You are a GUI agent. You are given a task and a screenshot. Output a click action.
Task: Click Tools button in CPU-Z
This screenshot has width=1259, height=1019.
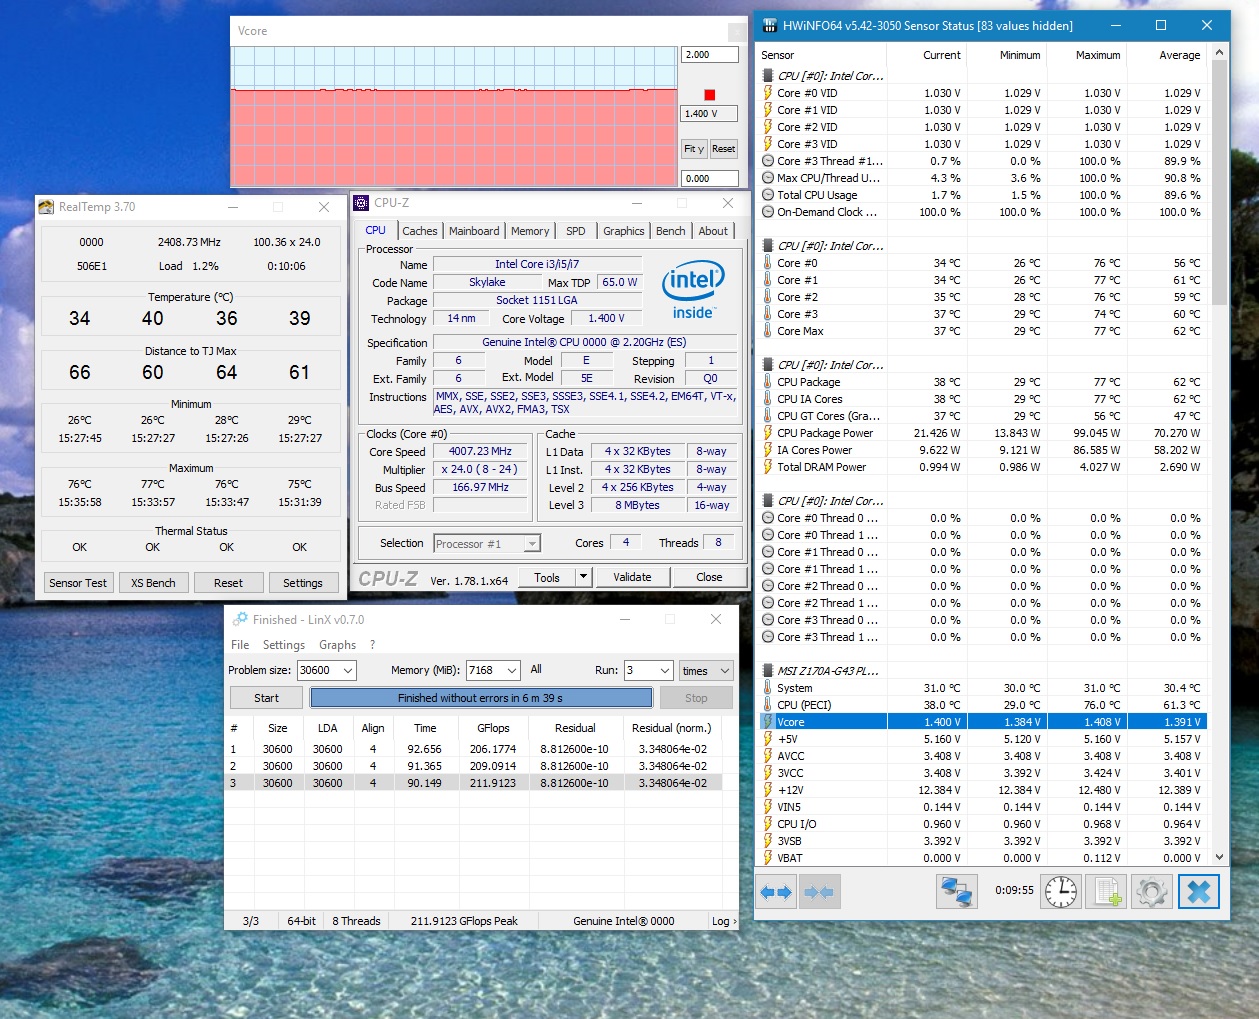[547, 577]
